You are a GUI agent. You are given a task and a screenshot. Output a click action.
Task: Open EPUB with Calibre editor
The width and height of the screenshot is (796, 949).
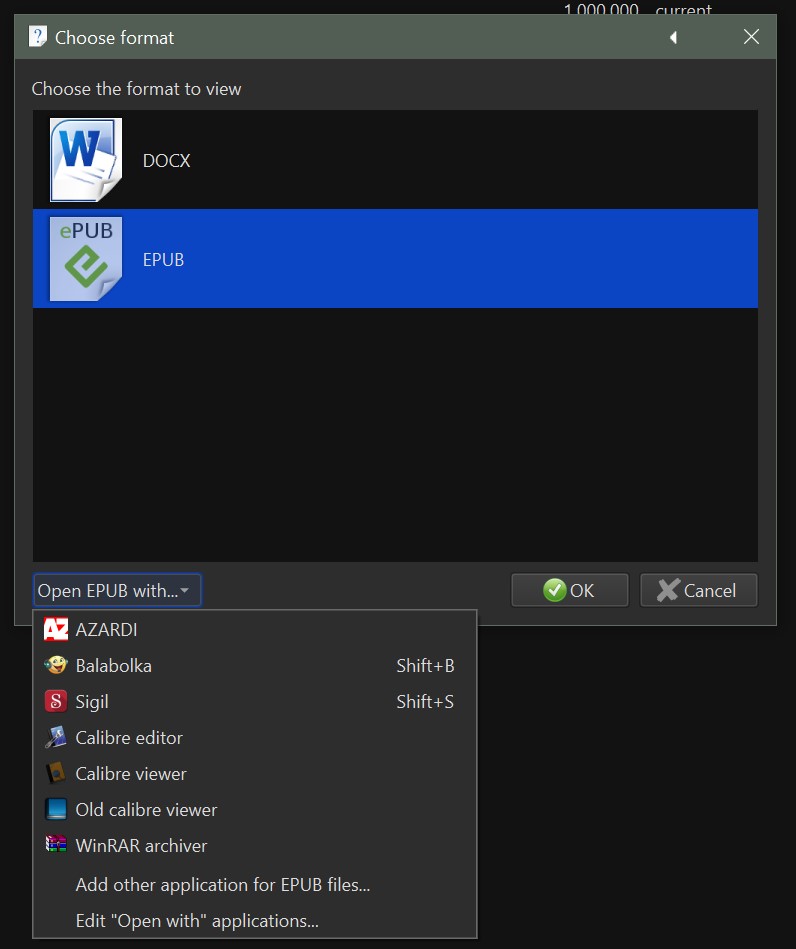[x=255, y=737]
